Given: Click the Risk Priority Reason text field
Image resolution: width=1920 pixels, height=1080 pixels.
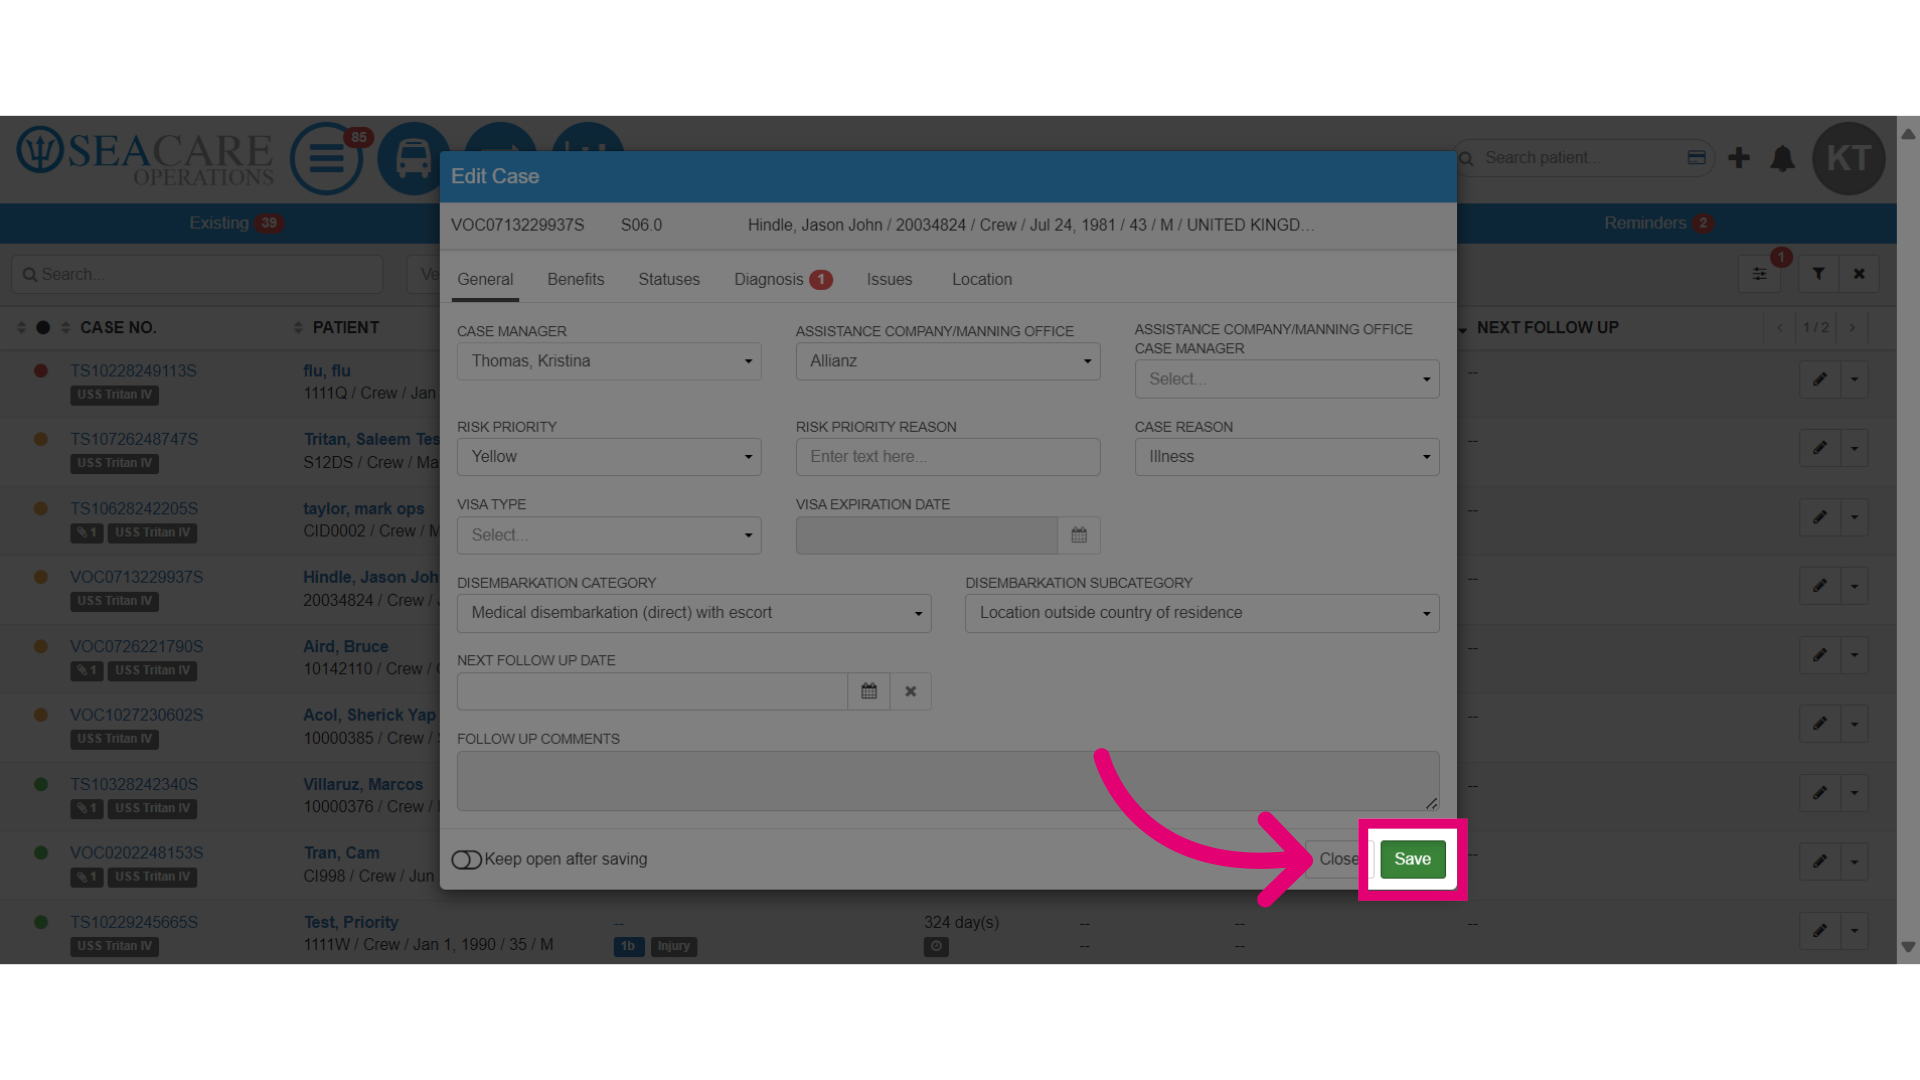Looking at the screenshot, I should click(x=948, y=457).
